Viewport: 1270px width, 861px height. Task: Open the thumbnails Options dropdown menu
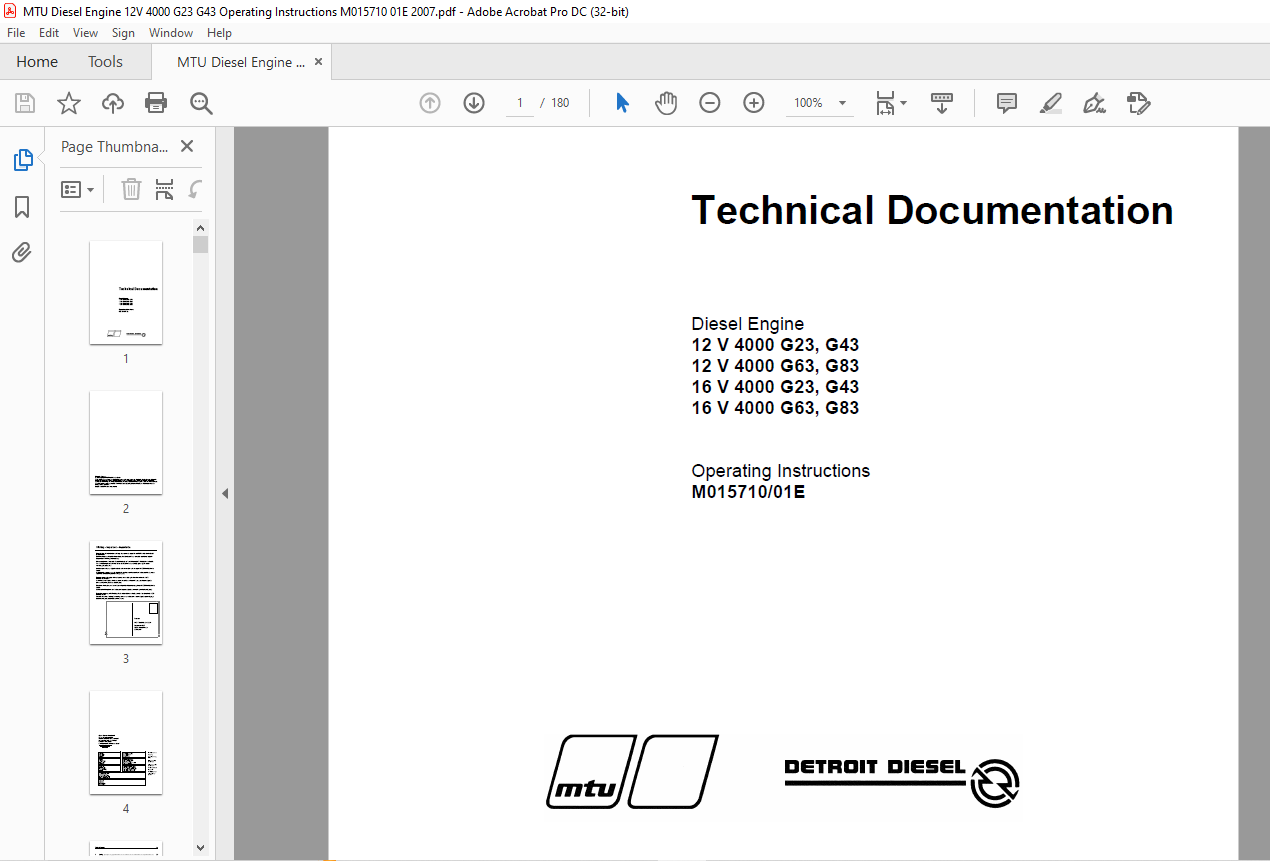78,189
